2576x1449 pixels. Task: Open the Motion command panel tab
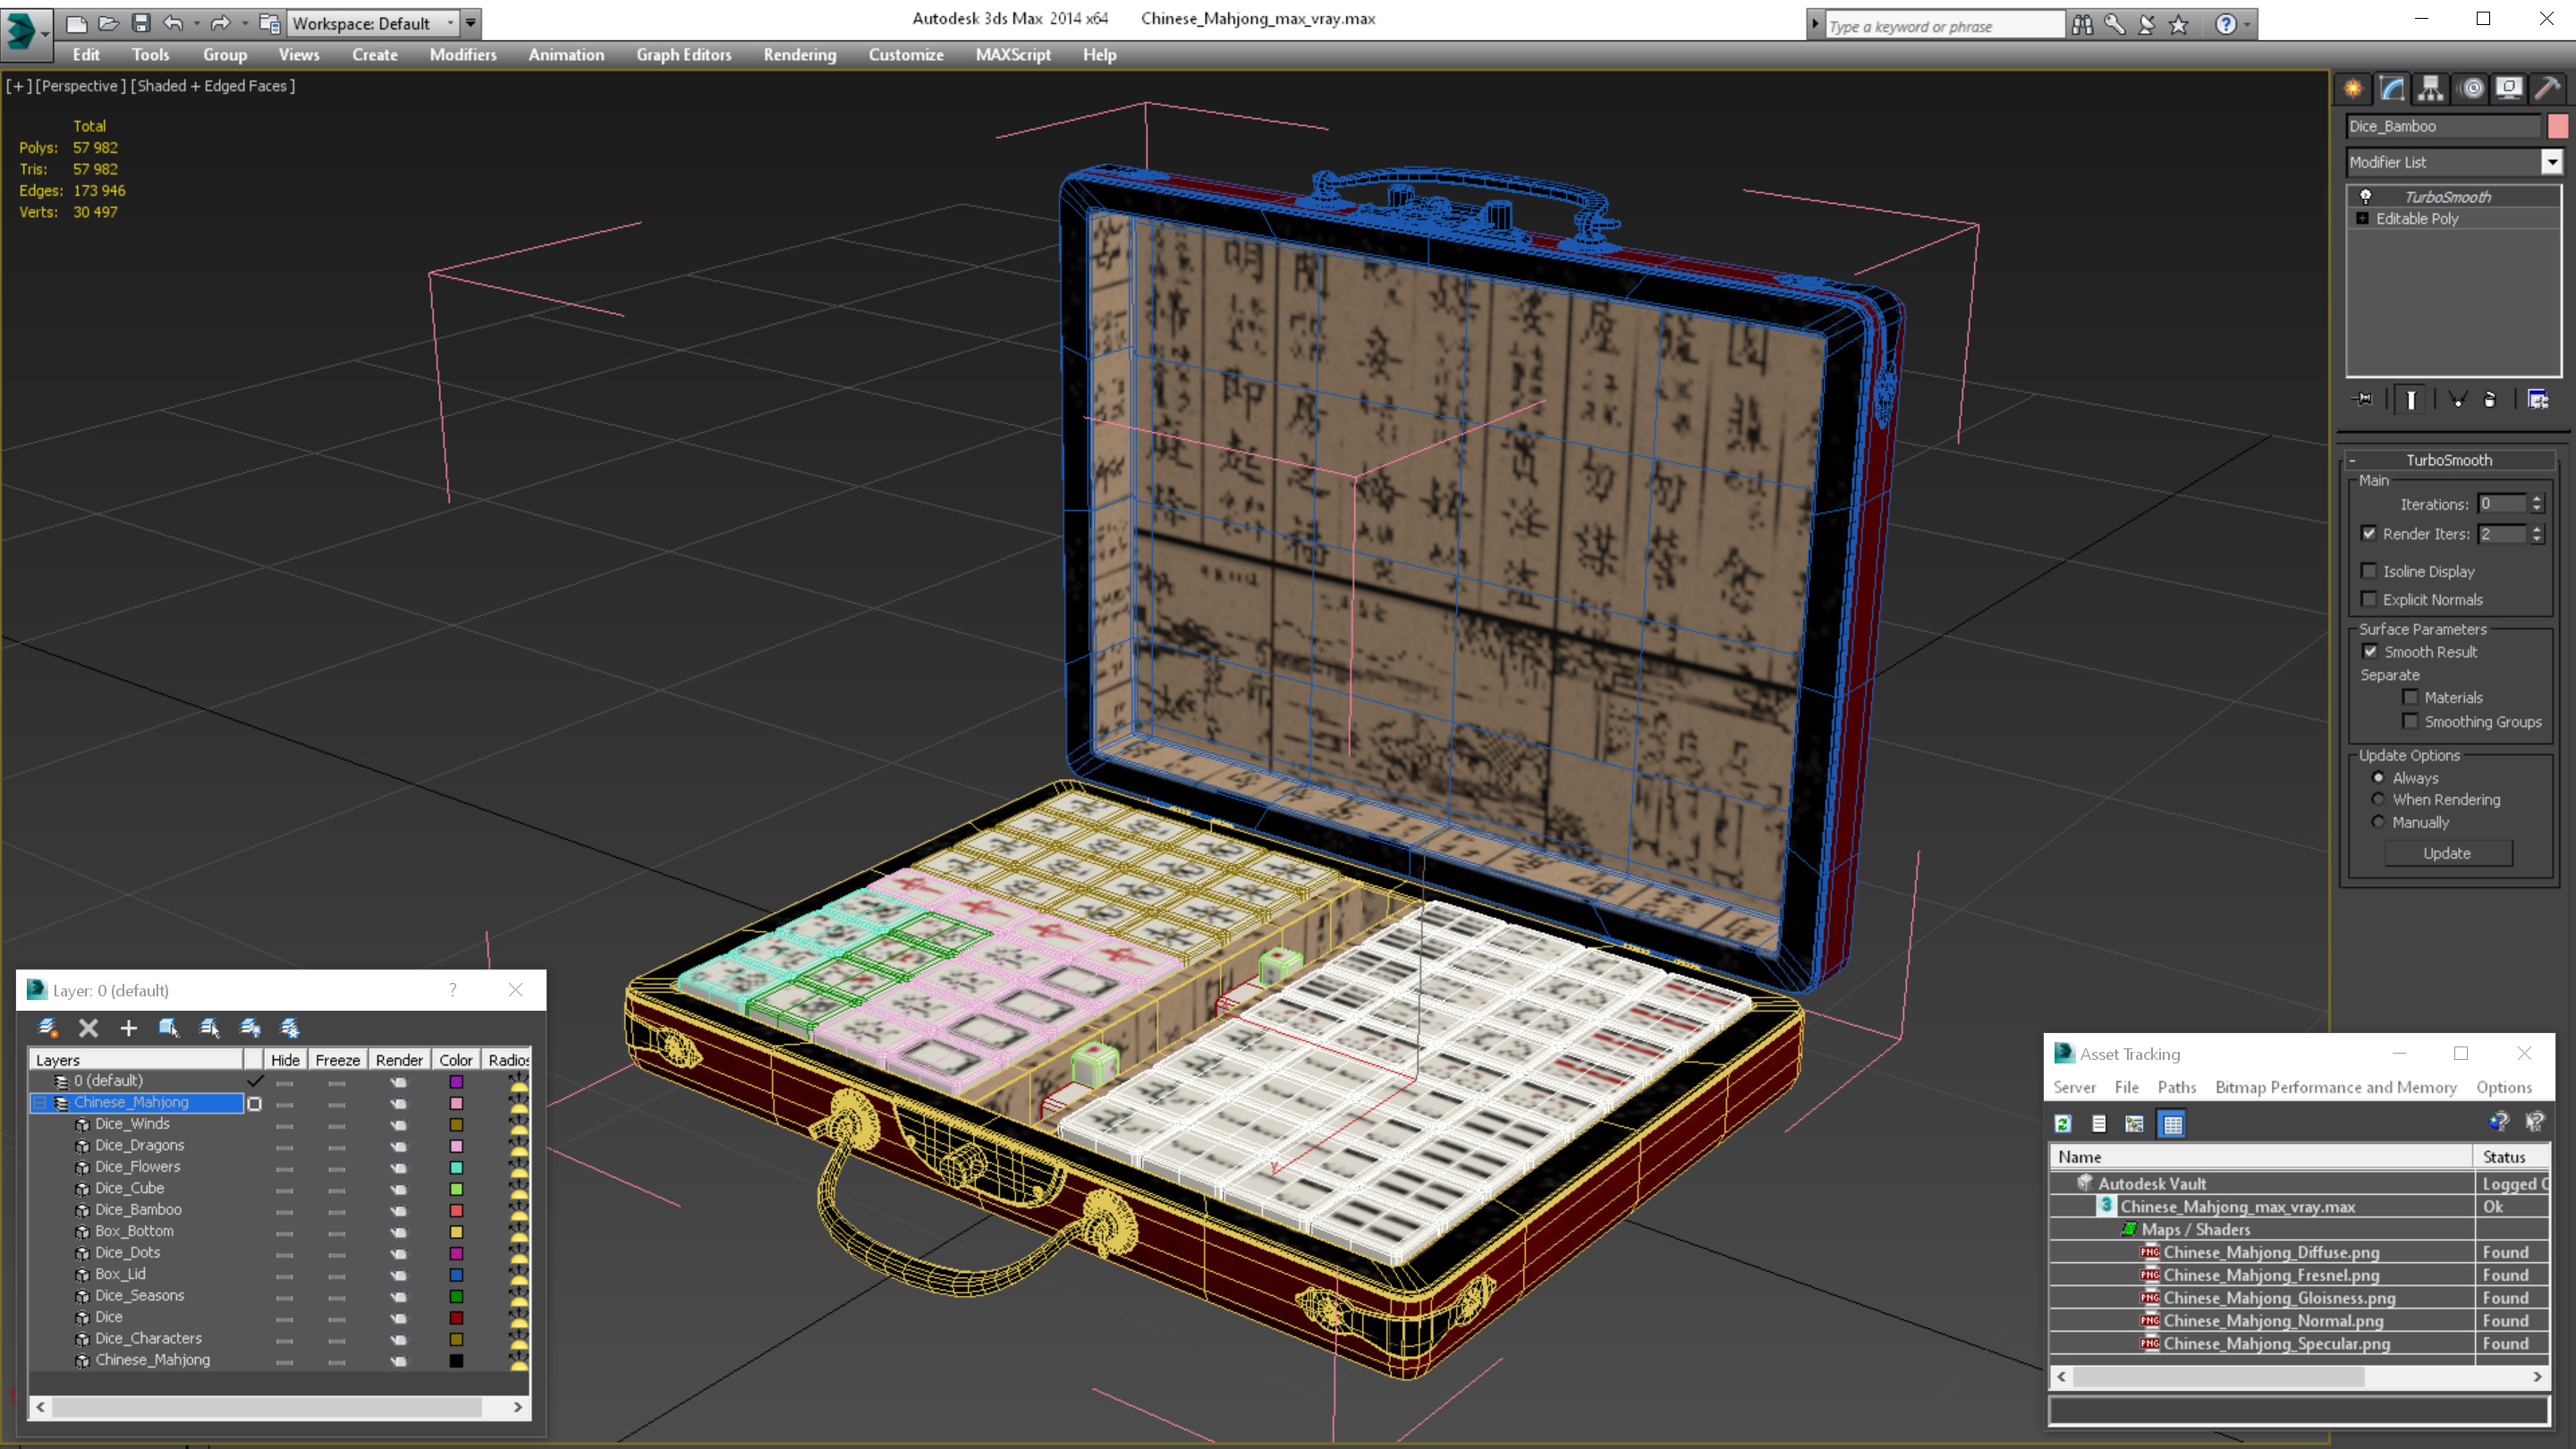(2471, 89)
